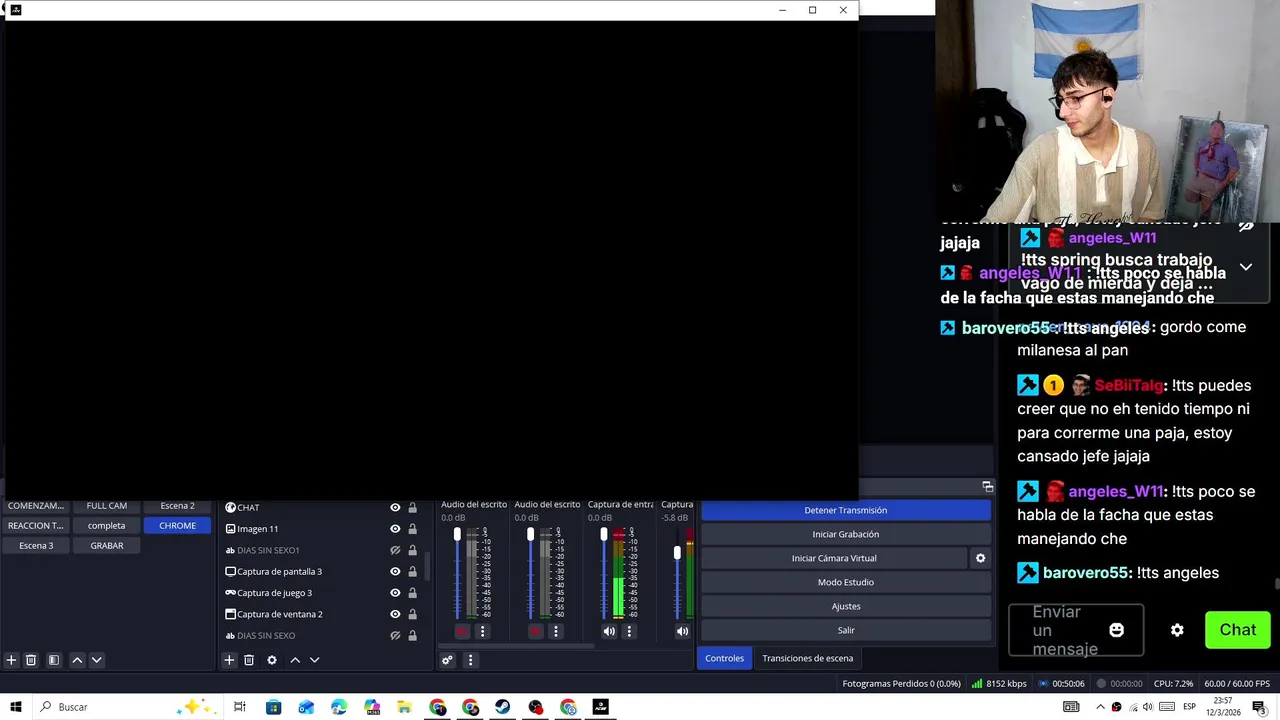Viewport: 1280px width, 720px height.
Task: Unmute the first Audio del escritorio channel
Action: (462, 631)
